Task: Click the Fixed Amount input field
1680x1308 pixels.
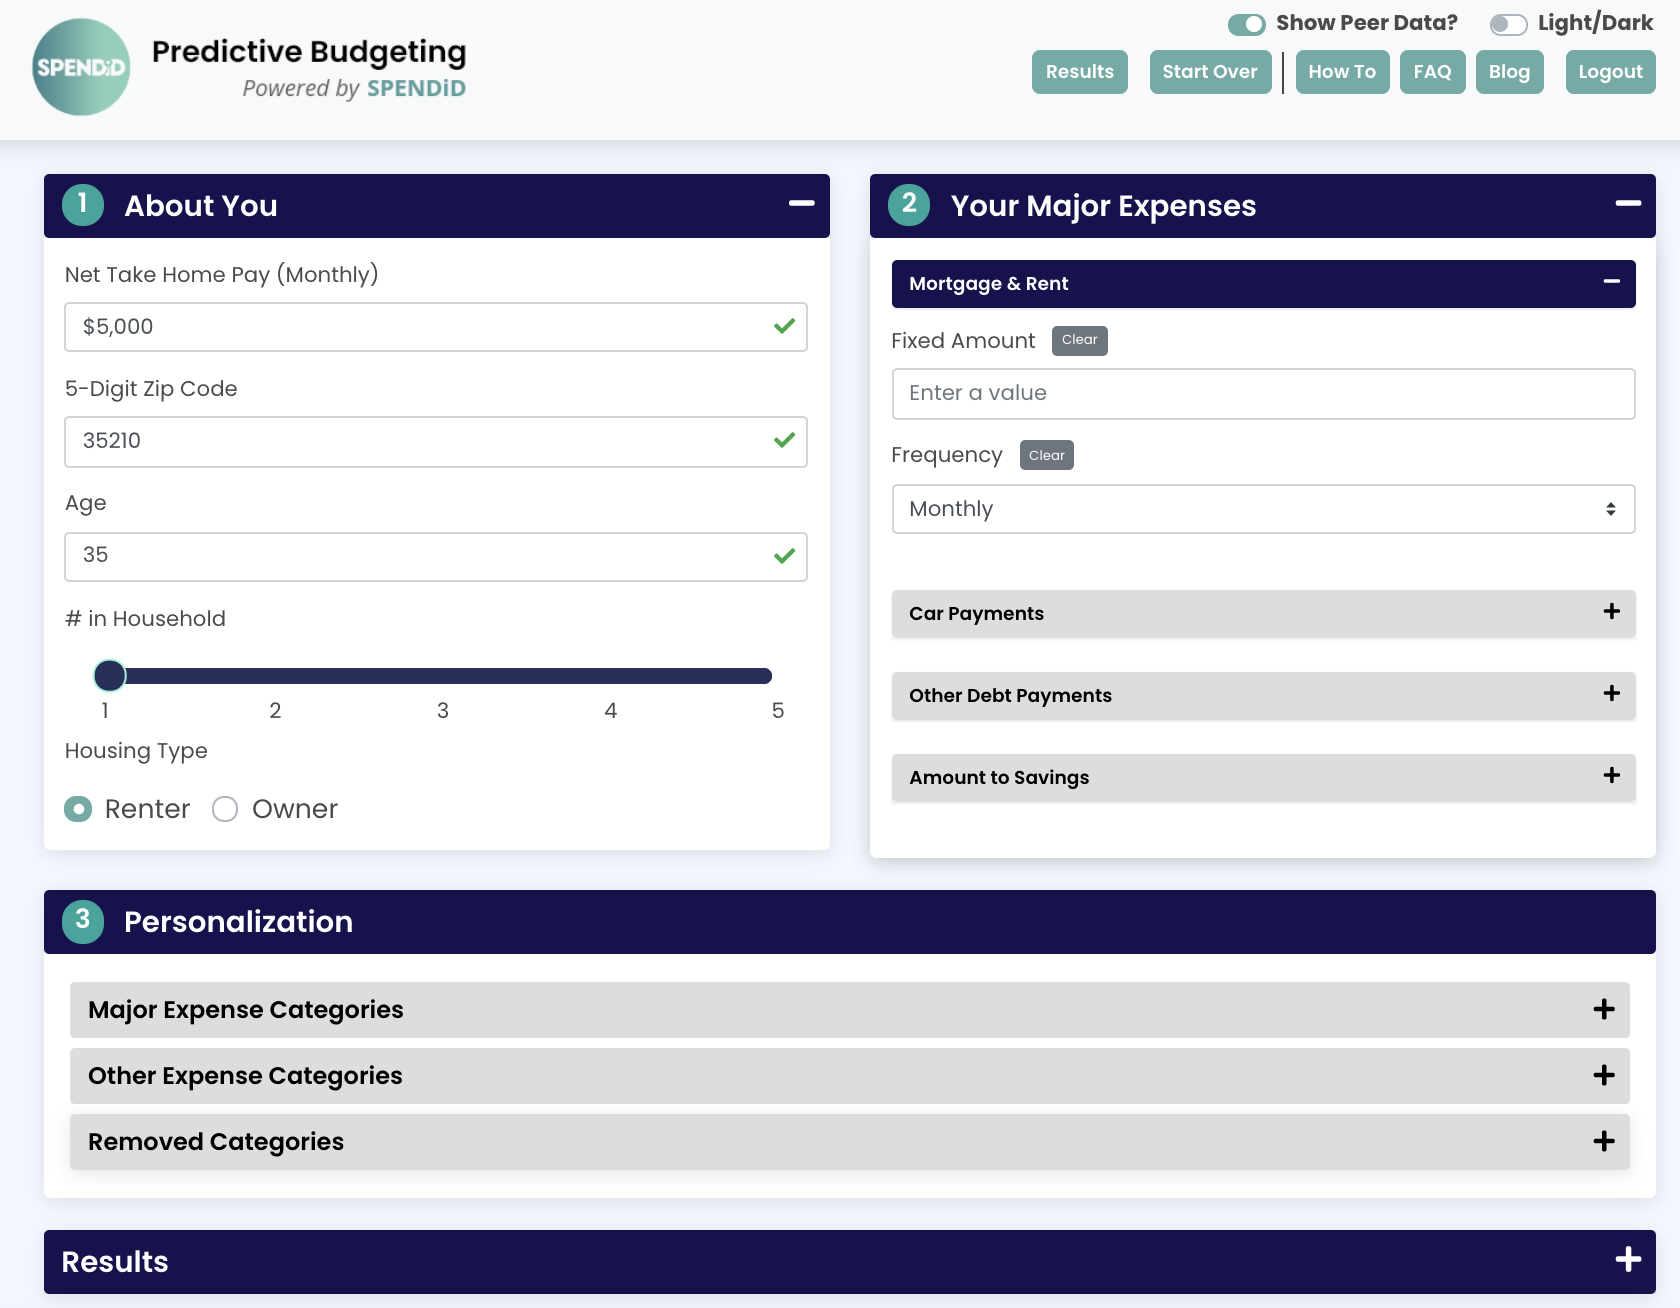Action: pos(1263,394)
